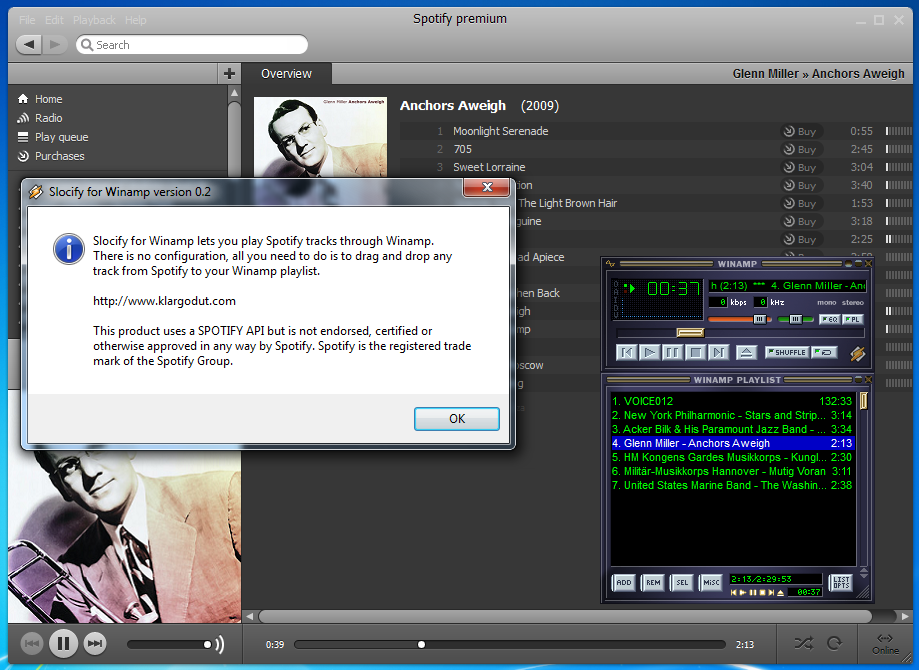Open Radio in the Spotify sidebar
Screen dimensions: 919x670
(40, 118)
